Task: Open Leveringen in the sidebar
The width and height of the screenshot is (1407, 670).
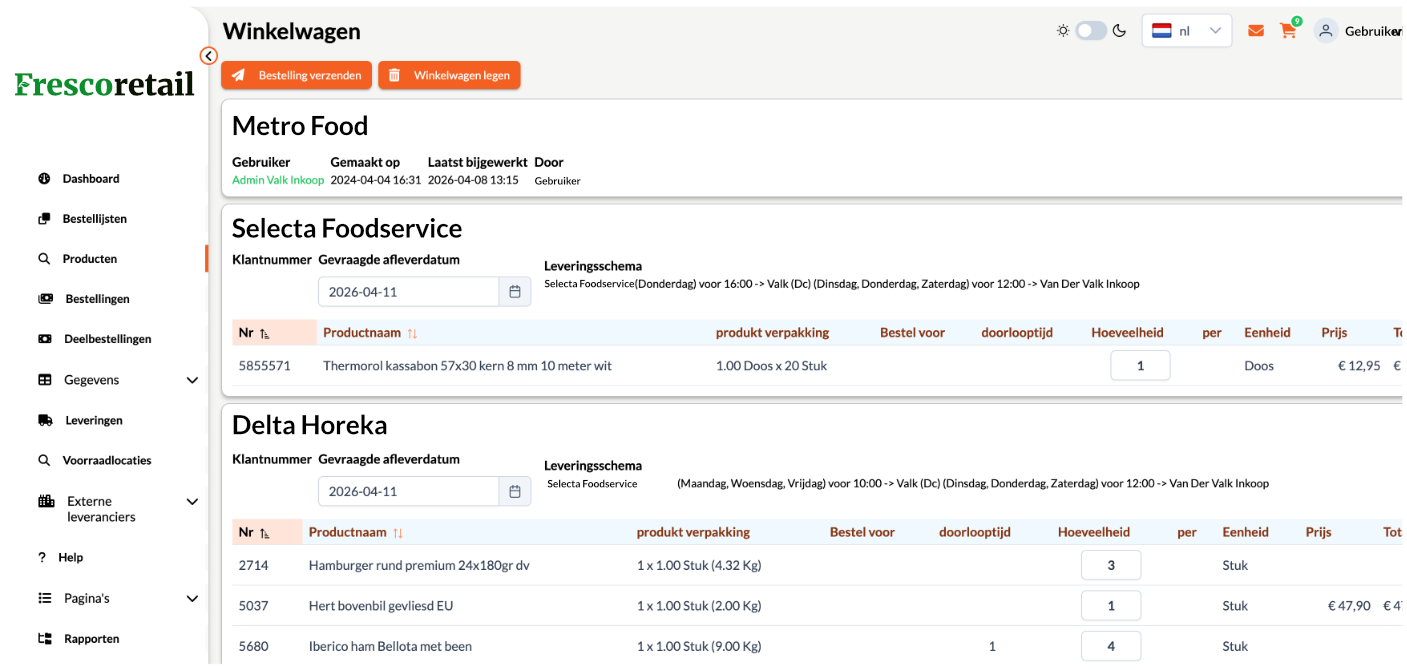Action: tap(94, 421)
